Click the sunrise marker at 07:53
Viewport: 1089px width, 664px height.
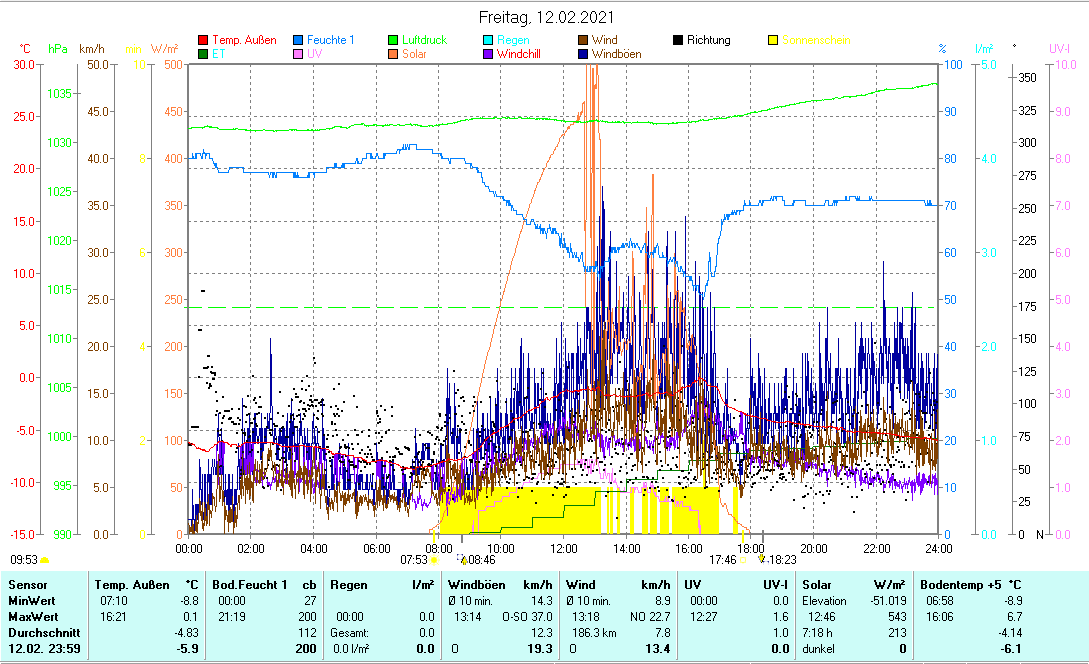435,561
